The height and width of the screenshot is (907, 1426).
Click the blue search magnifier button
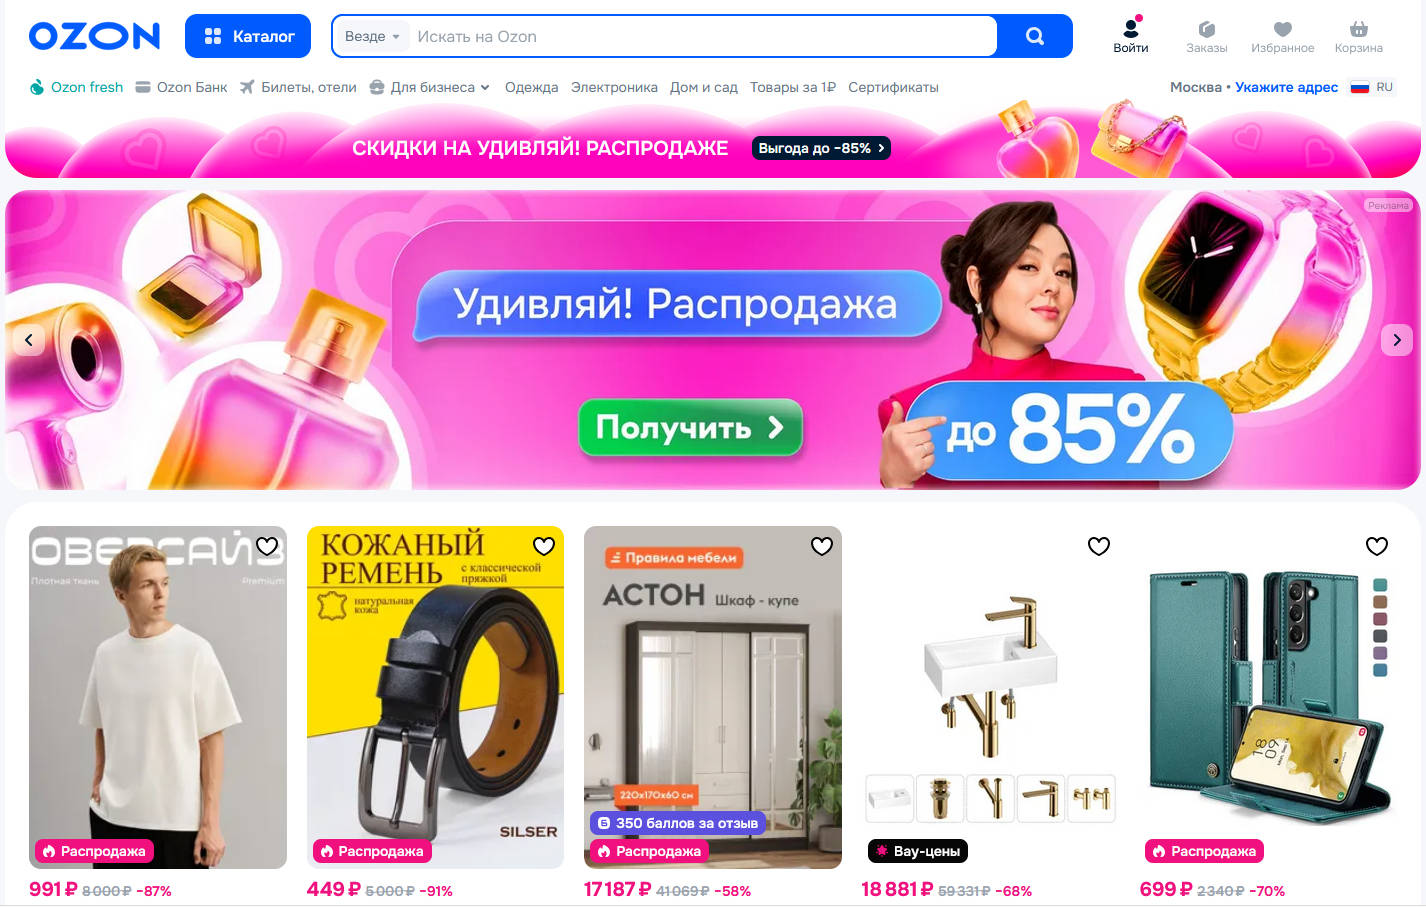[x=1035, y=36]
